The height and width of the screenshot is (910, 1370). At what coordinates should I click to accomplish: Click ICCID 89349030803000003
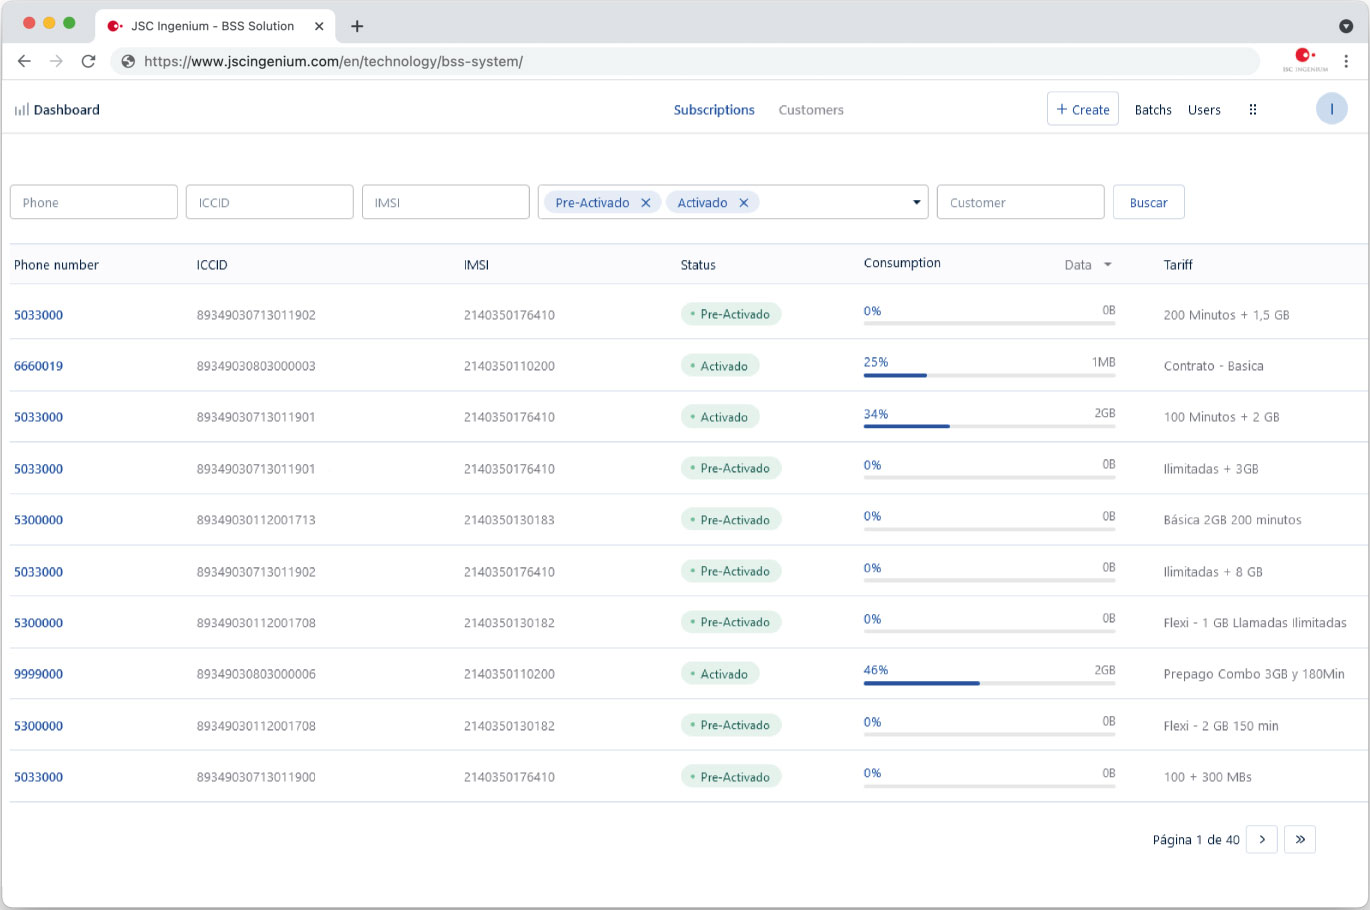[256, 366]
